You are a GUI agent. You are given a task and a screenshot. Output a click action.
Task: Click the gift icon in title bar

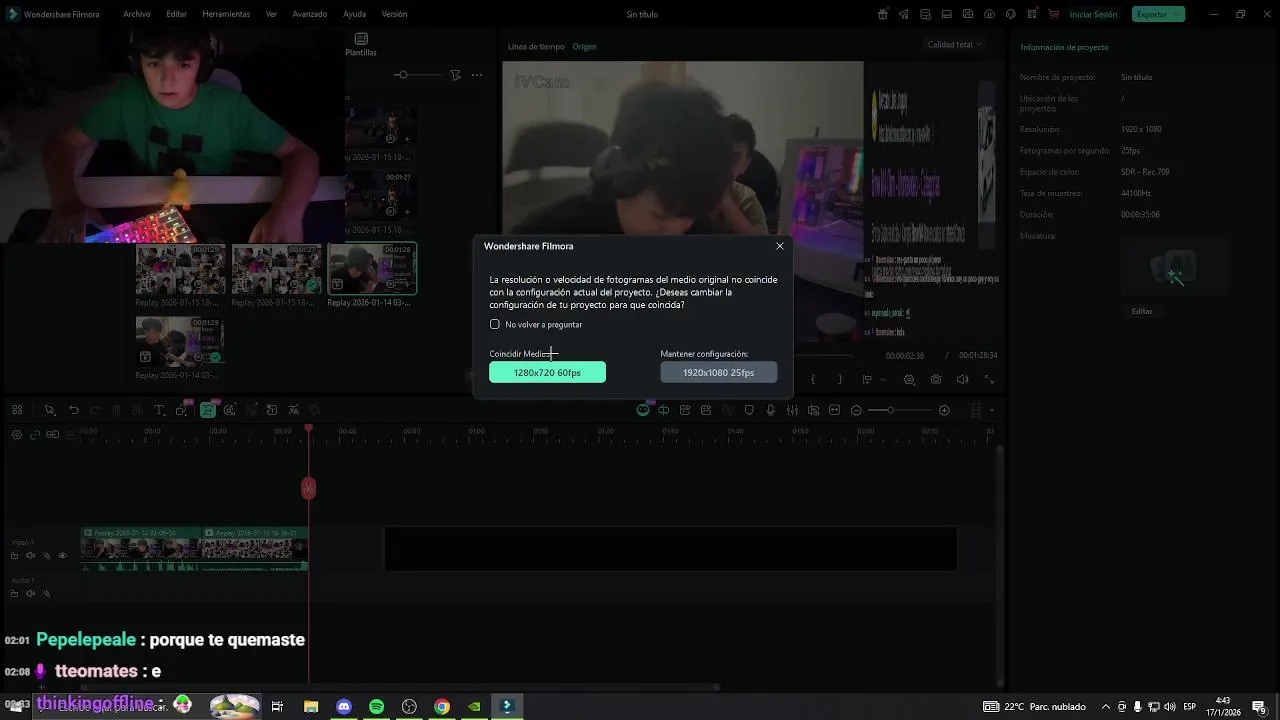click(883, 14)
